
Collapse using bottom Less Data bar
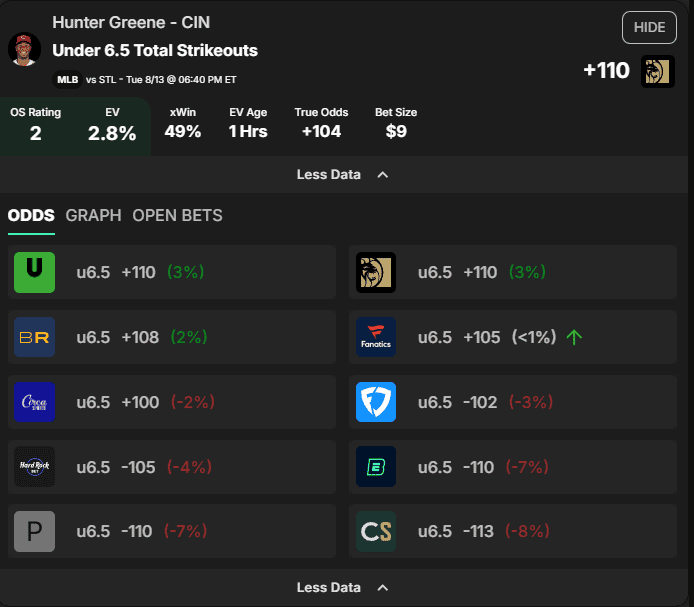tap(344, 588)
